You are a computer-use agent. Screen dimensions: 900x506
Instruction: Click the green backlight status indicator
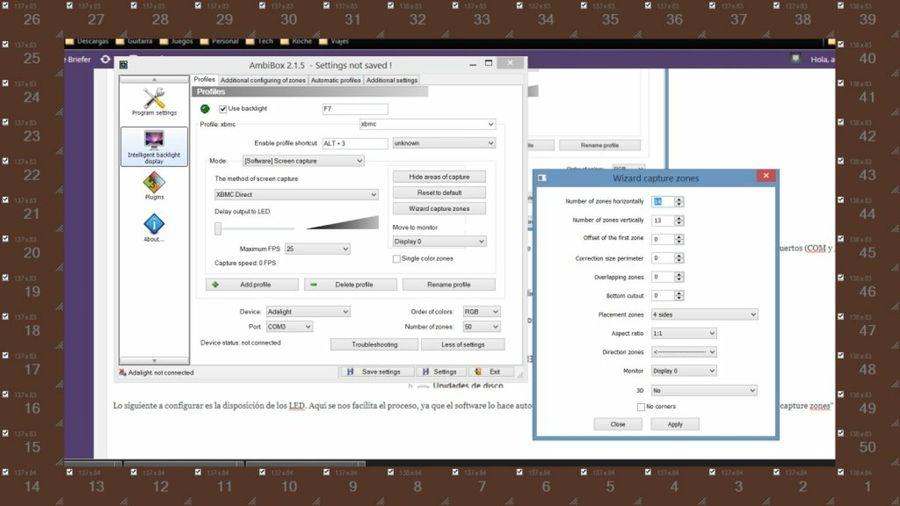pos(205,108)
